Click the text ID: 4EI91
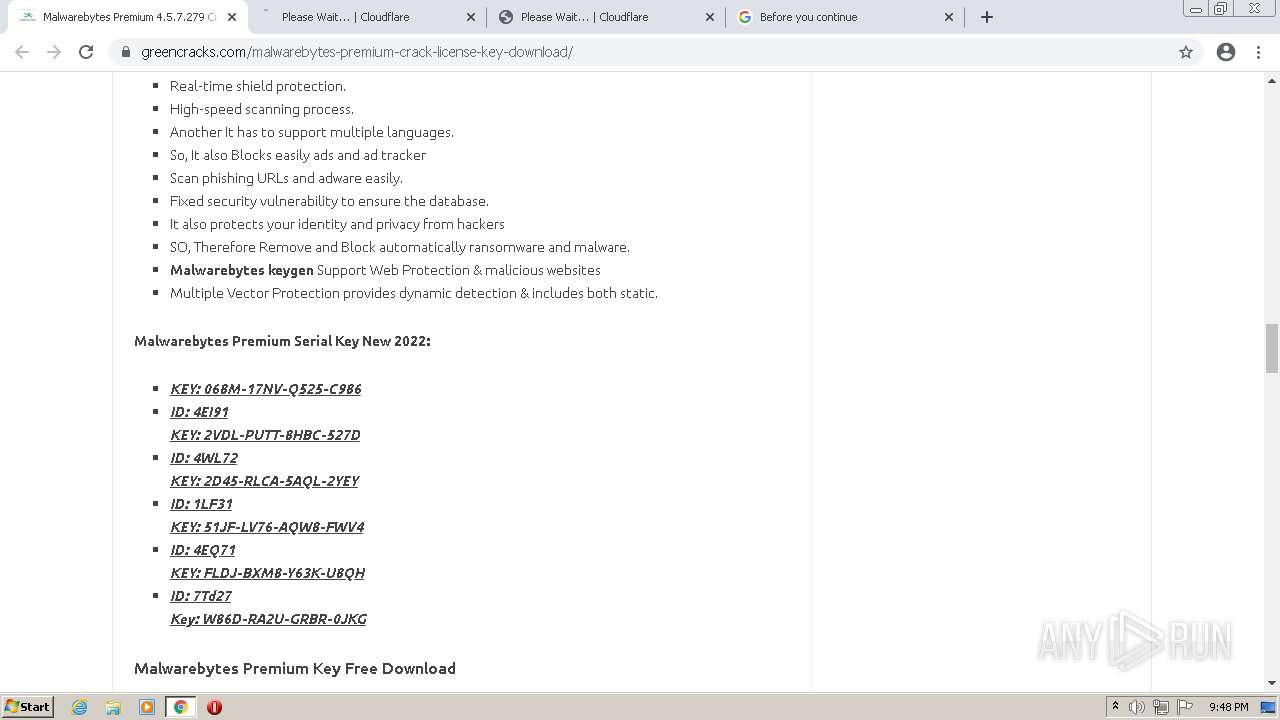The height and width of the screenshot is (720, 1280). [199, 412]
